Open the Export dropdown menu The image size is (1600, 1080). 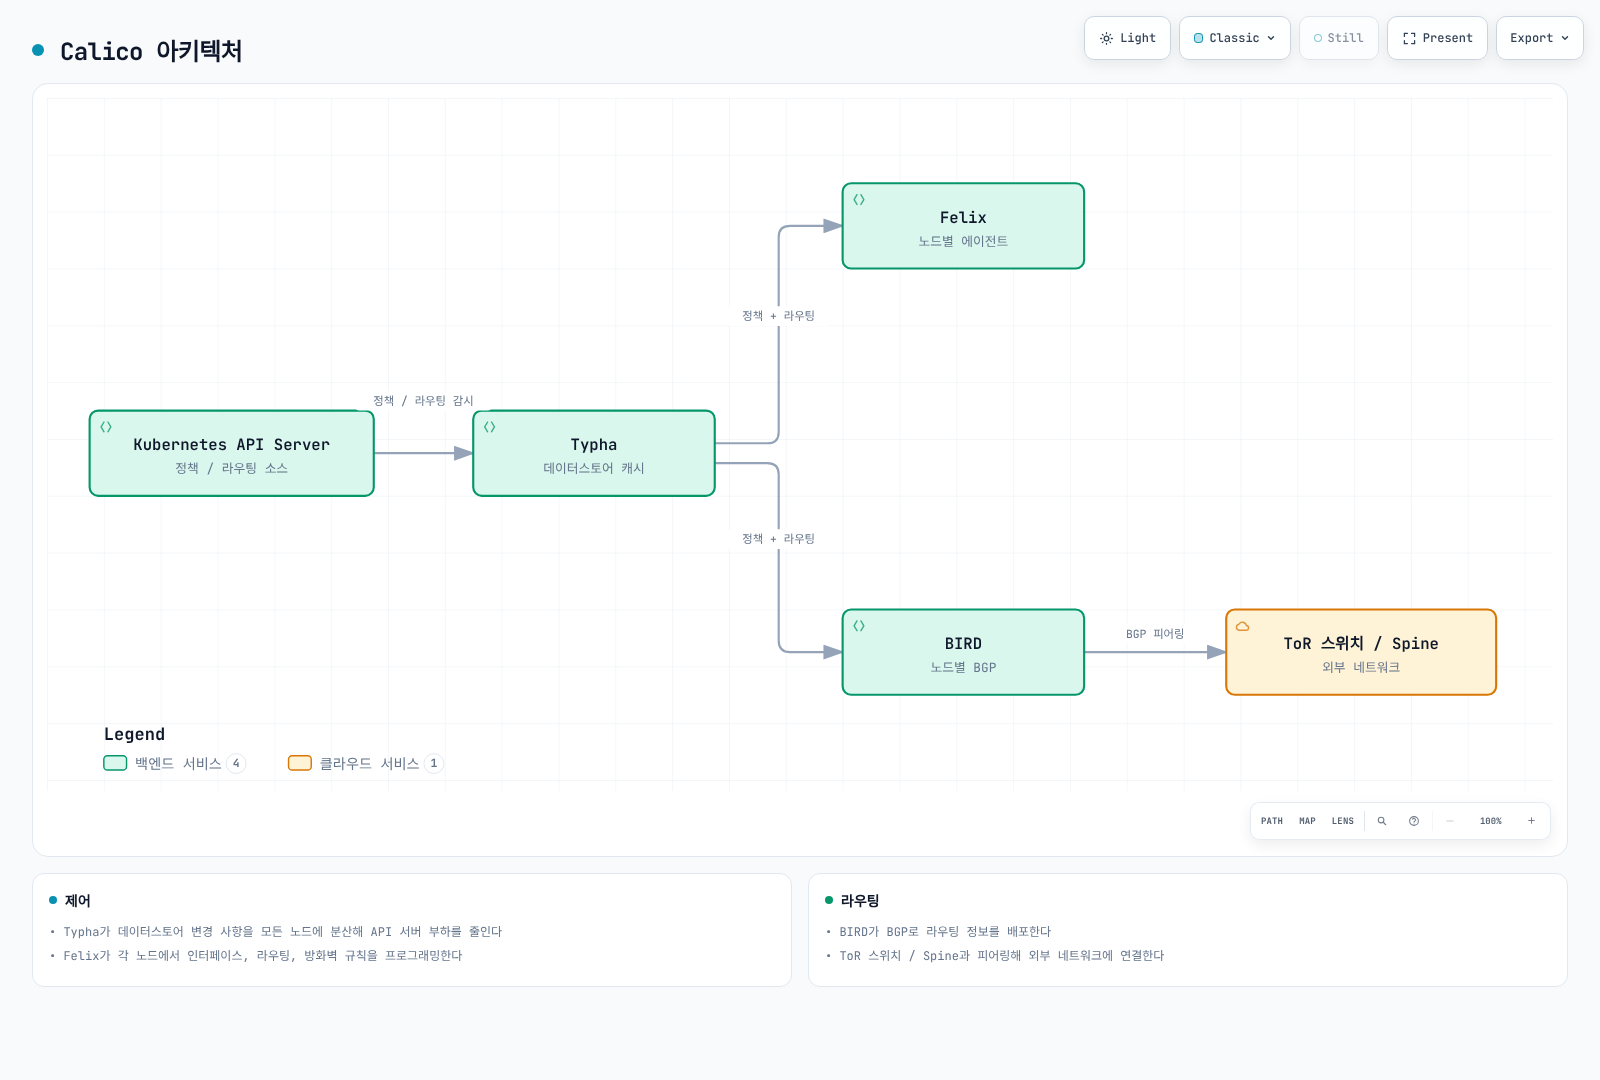(x=1539, y=38)
